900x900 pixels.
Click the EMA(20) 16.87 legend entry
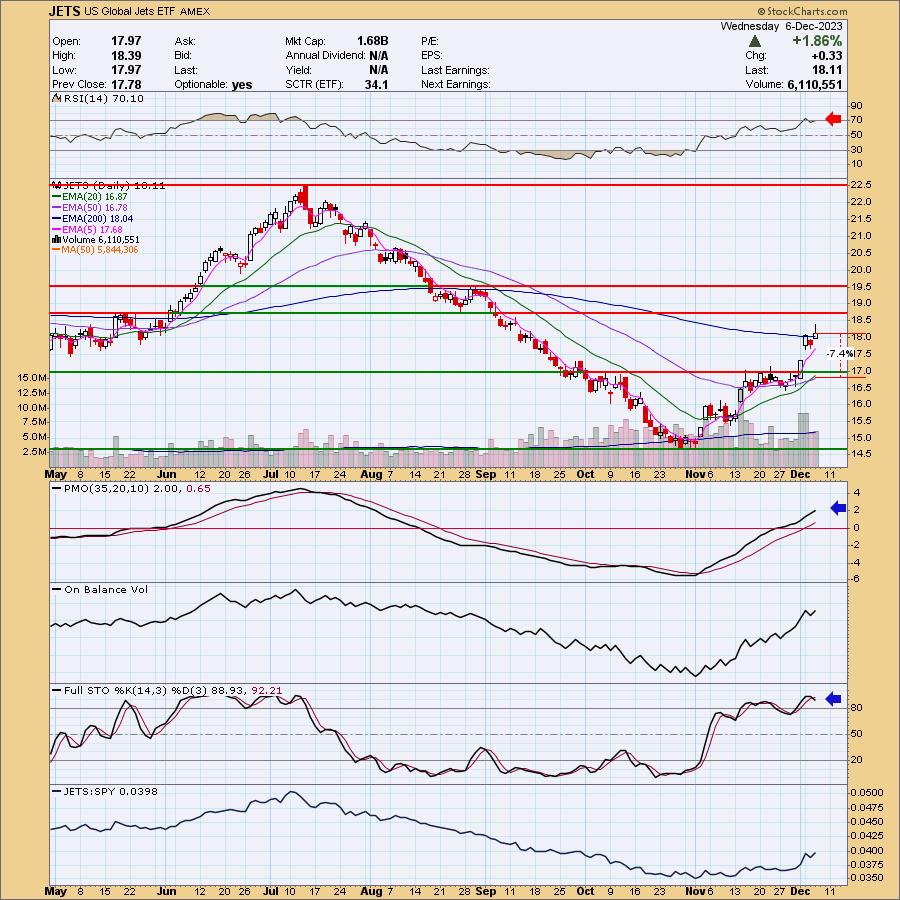[x=94, y=196]
